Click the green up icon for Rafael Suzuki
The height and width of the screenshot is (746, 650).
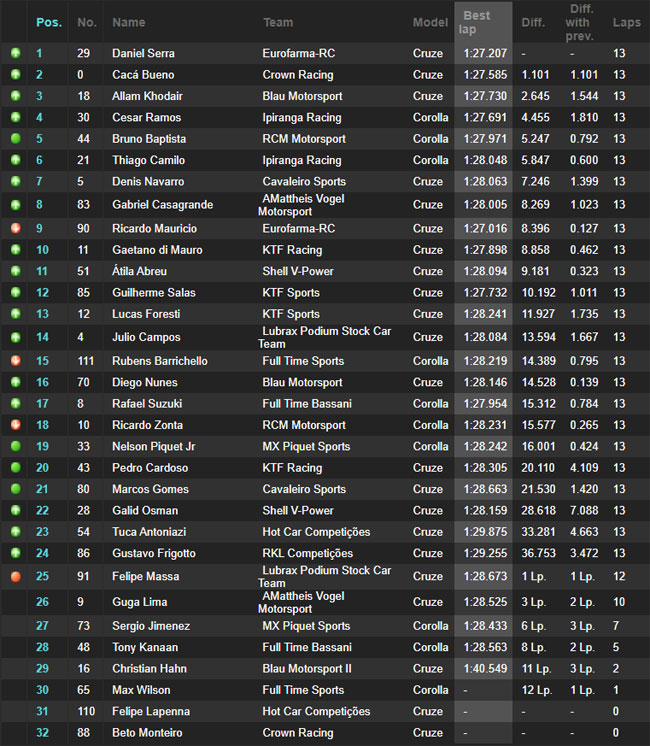(16, 403)
